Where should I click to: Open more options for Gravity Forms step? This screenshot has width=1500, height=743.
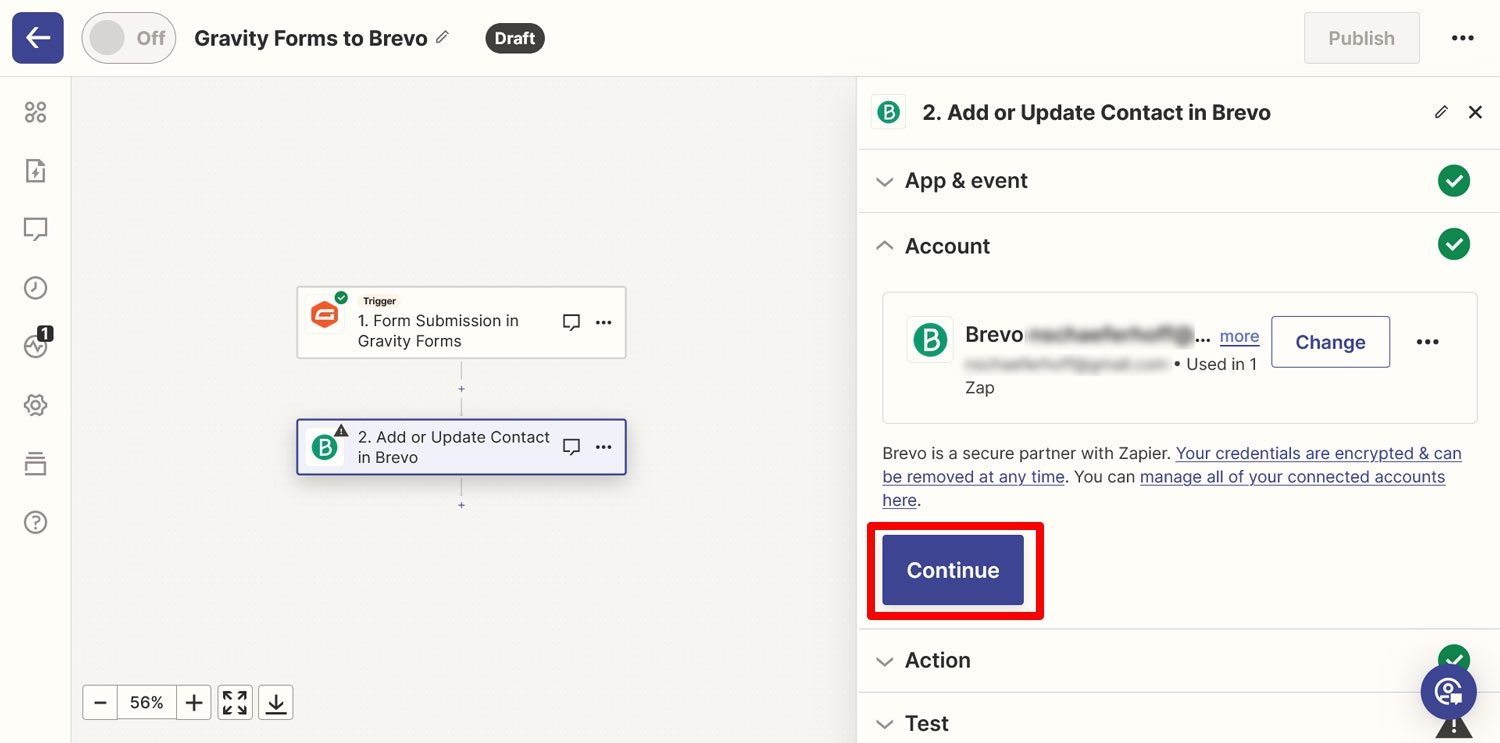603,322
